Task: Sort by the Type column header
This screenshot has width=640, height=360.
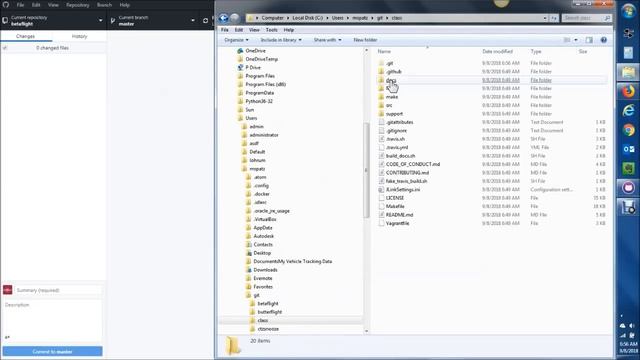Action: coord(536,51)
